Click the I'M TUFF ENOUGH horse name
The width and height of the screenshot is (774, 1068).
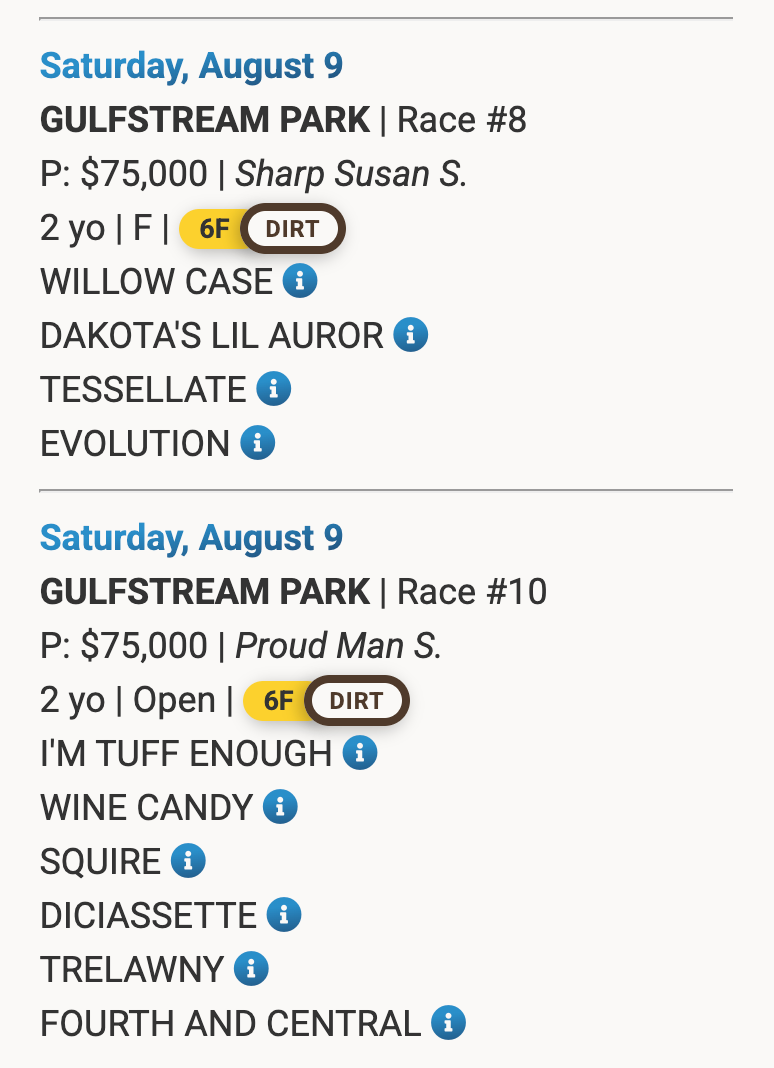click(186, 754)
